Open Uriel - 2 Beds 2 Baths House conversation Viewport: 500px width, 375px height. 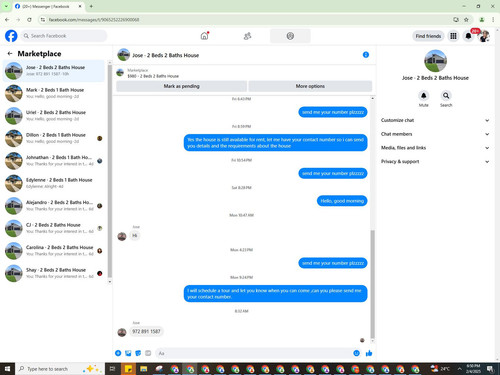54,116
